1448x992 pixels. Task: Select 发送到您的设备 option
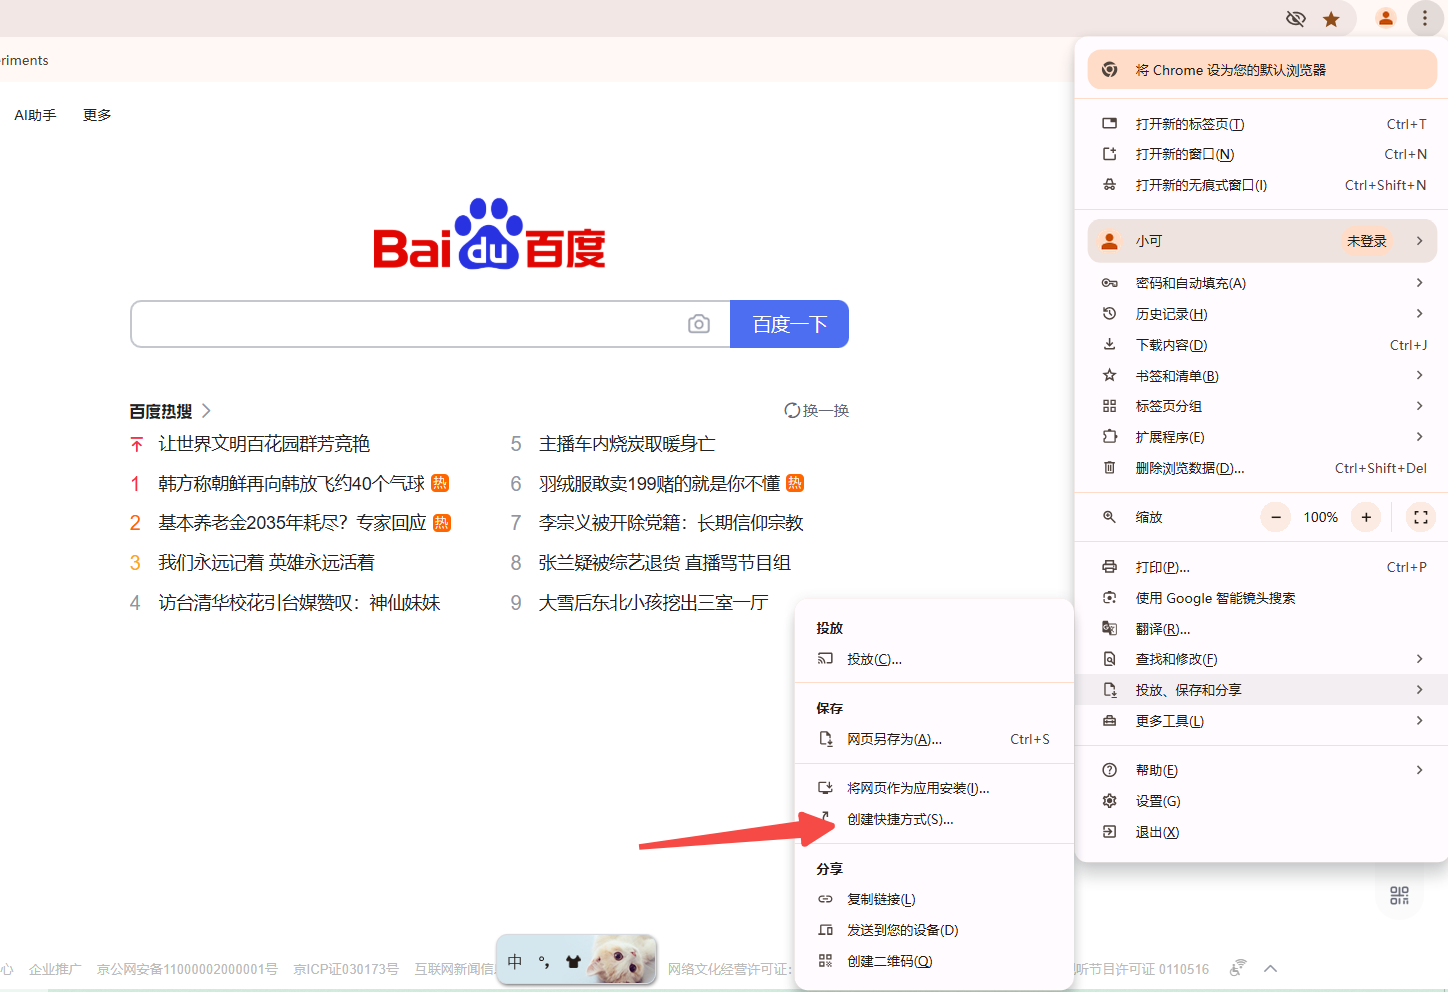pyautogui.click(x=934, y=930)
